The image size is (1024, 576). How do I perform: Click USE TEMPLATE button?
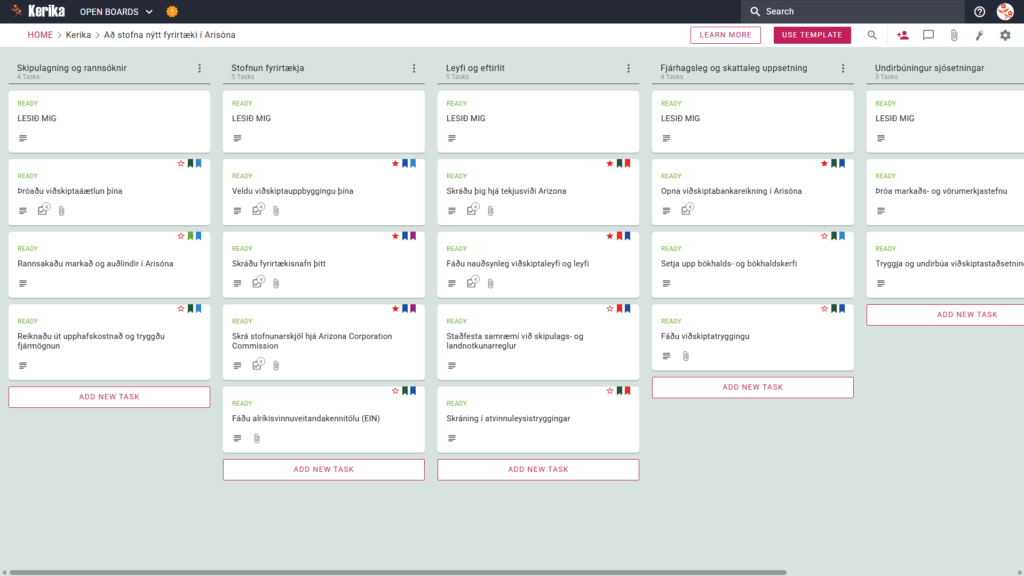[812, 35]
